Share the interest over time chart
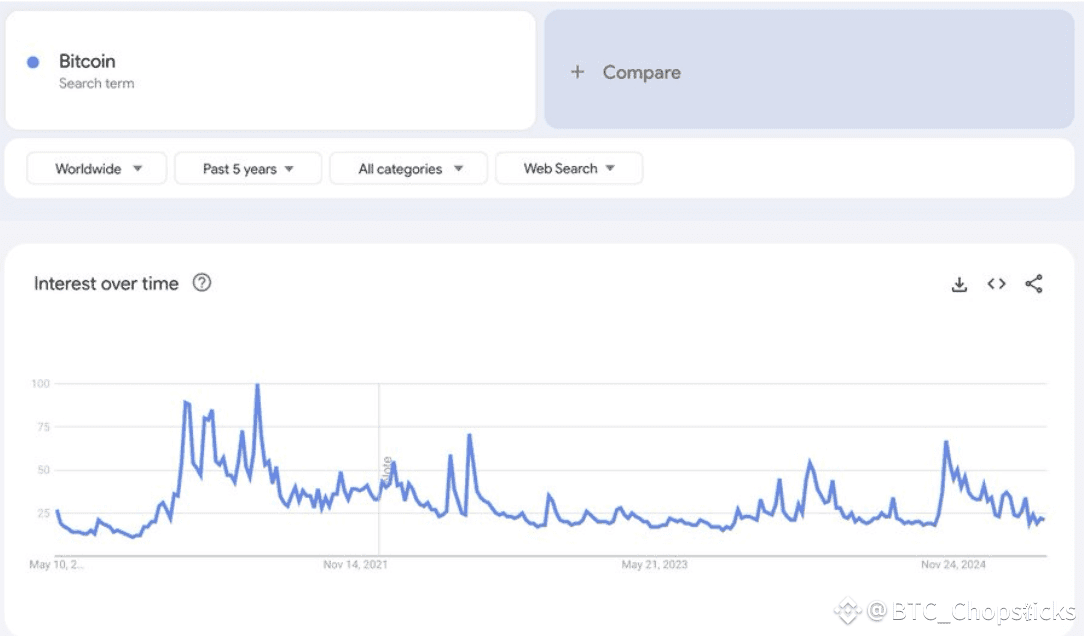1084x636 pixels. 1034,284
